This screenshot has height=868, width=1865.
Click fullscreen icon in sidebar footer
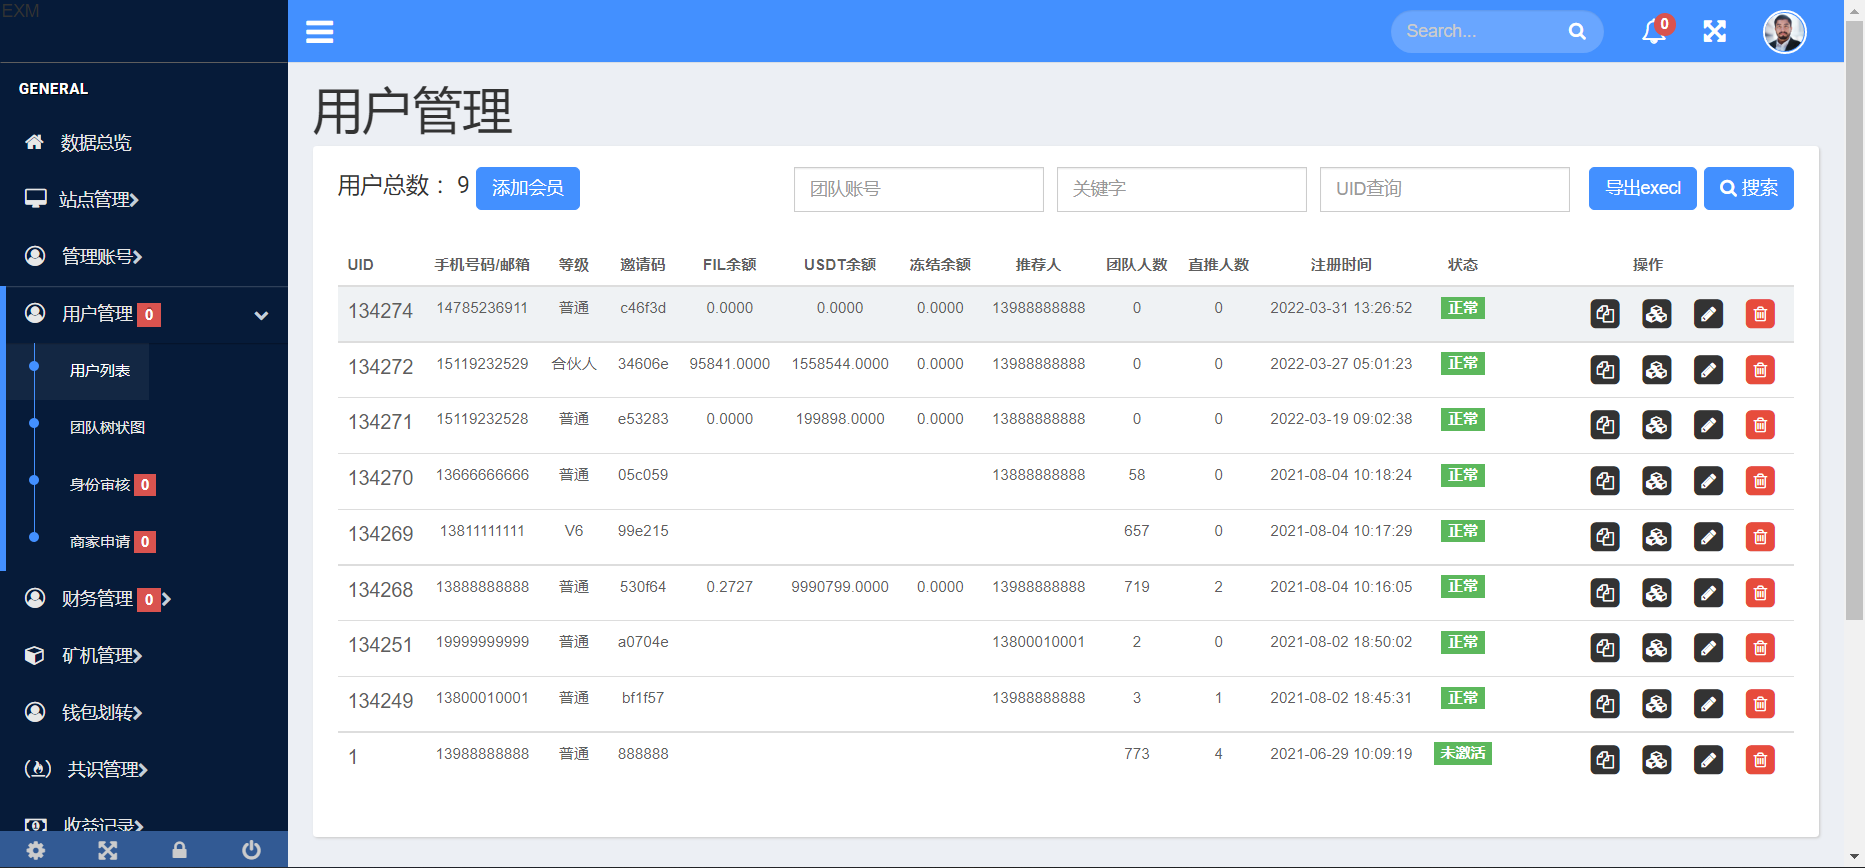[108, 850]
